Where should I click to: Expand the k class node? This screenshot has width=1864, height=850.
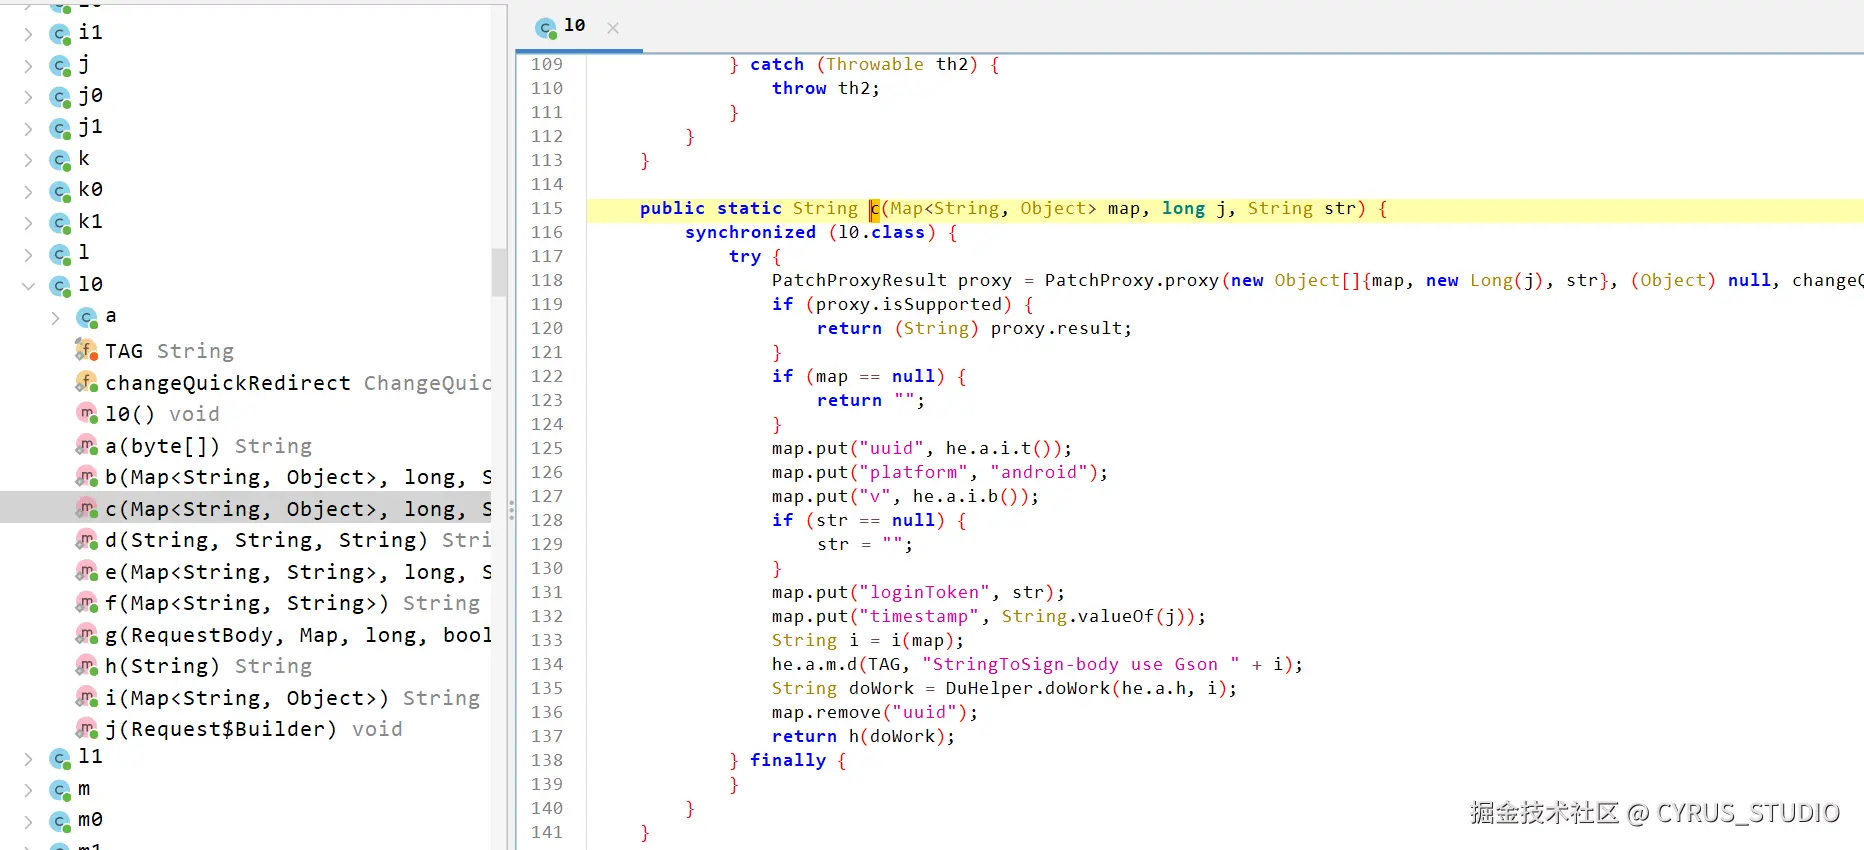[x=28, y=161]
